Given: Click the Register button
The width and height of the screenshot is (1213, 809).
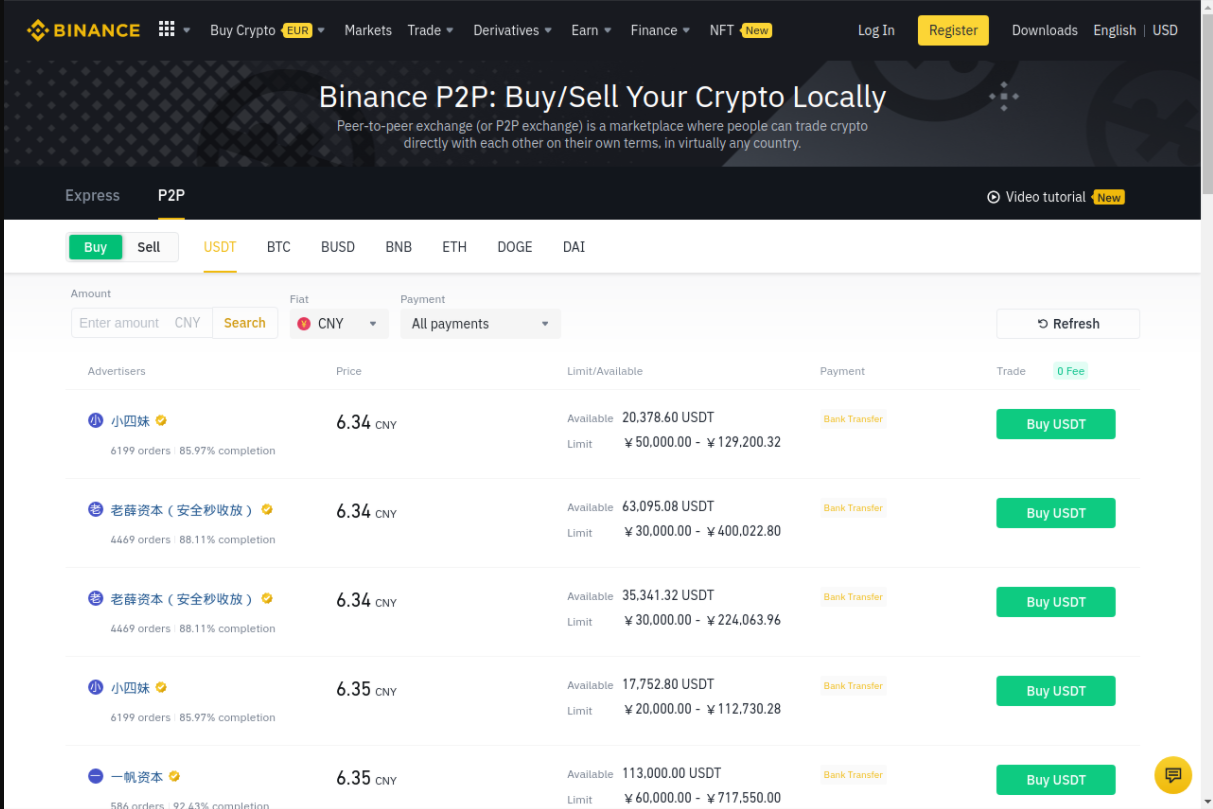Looking at the screenshot, I should pos(953,30).
